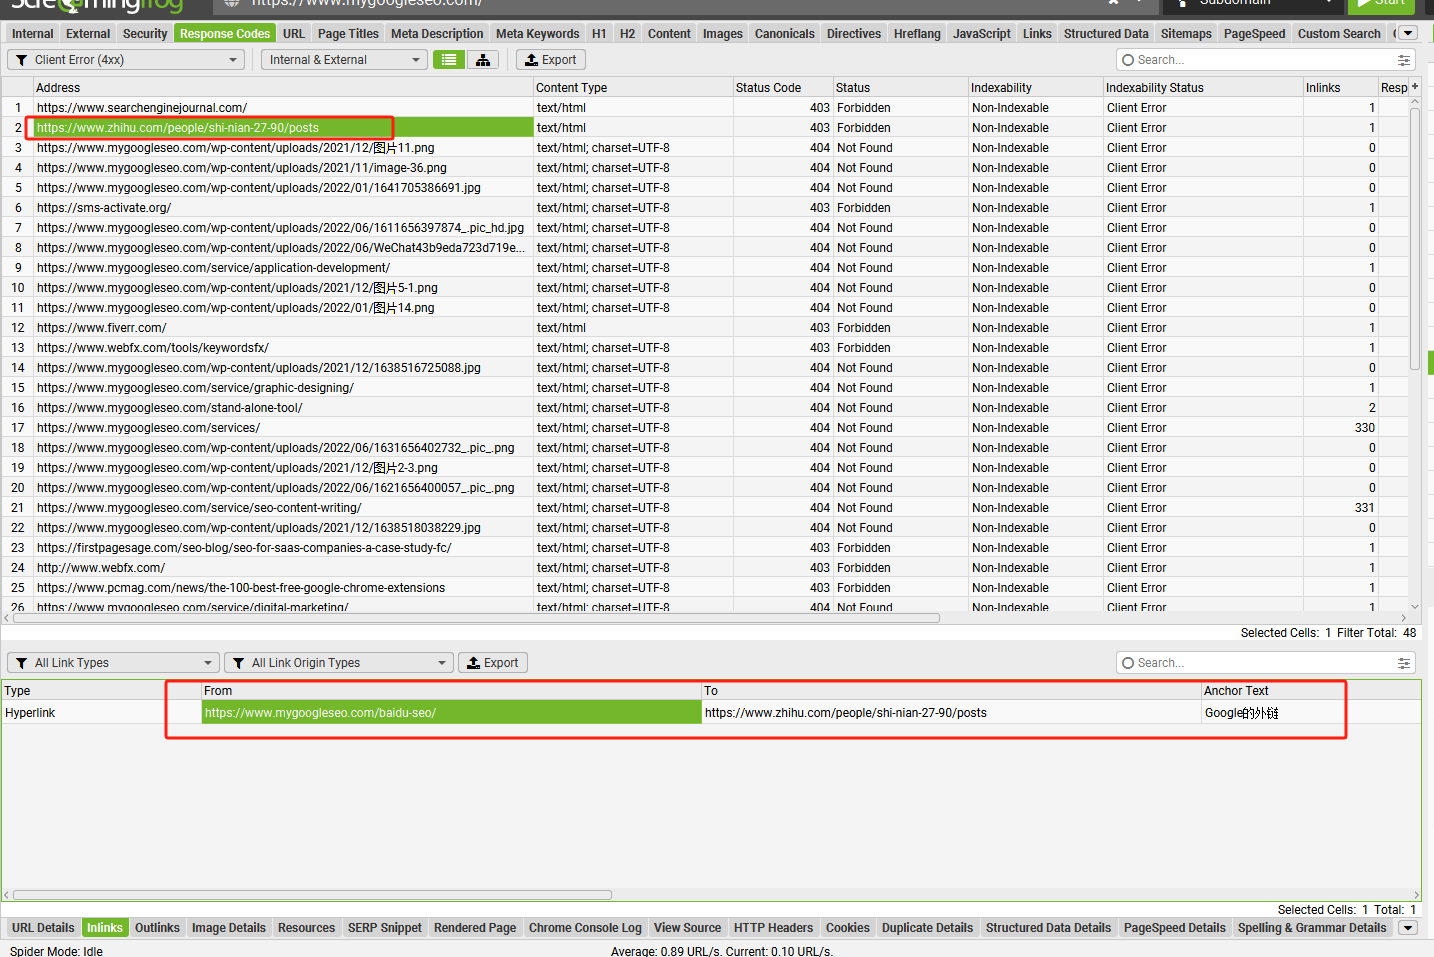Open the Resources bottom tab
Image resolution: width=1434 pixels, height=957 pixels.
tap(307, 928)
